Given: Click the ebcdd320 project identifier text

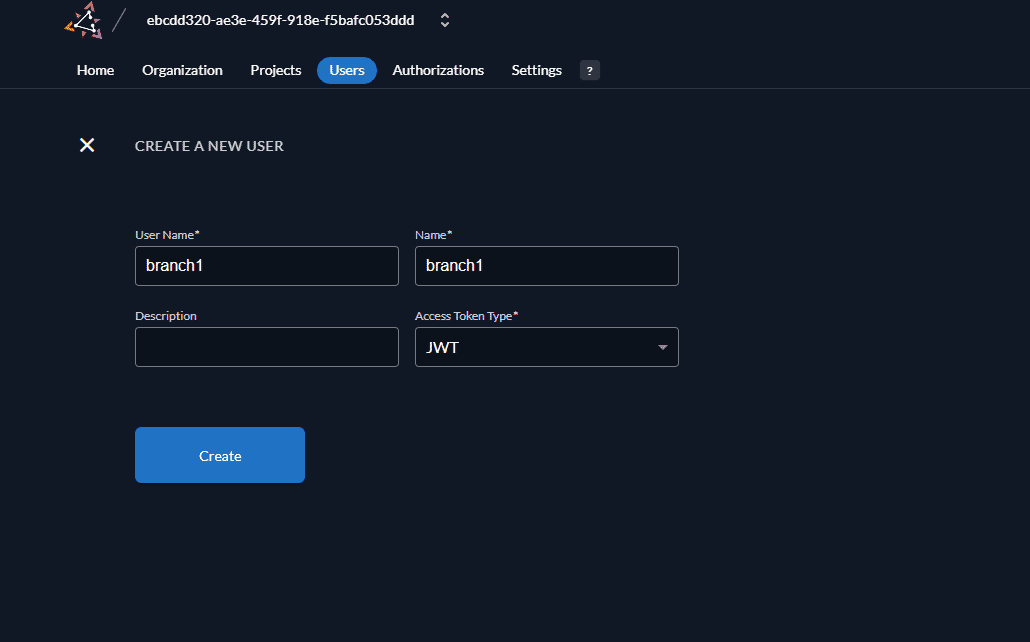Looking at the screenshot, I should coord(280,19).
